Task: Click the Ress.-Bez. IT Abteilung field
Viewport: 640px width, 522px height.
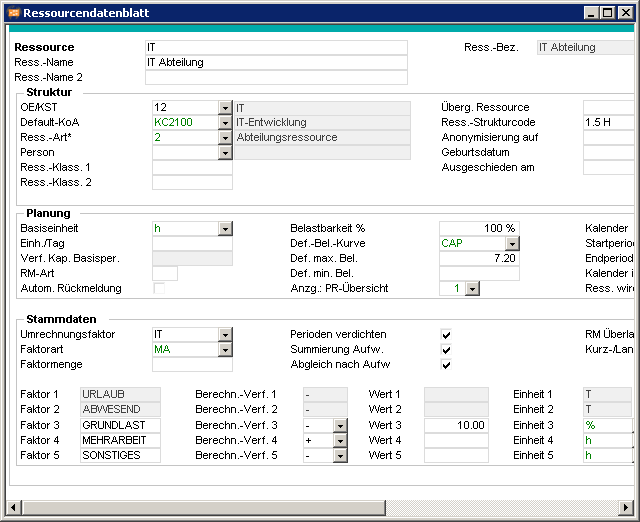Action: pos(585,47)
